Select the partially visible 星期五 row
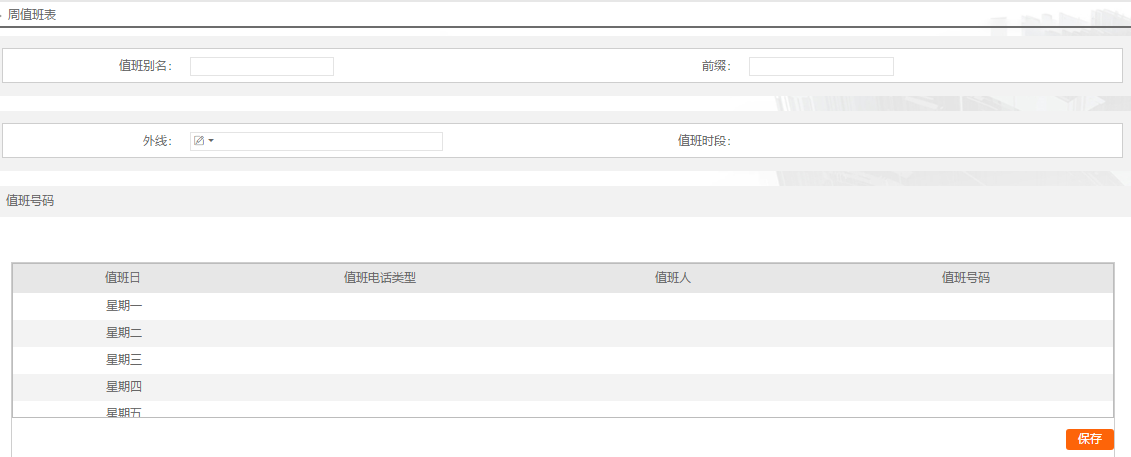Viewport: 1131px width, 457px height. tap(563, 409)
